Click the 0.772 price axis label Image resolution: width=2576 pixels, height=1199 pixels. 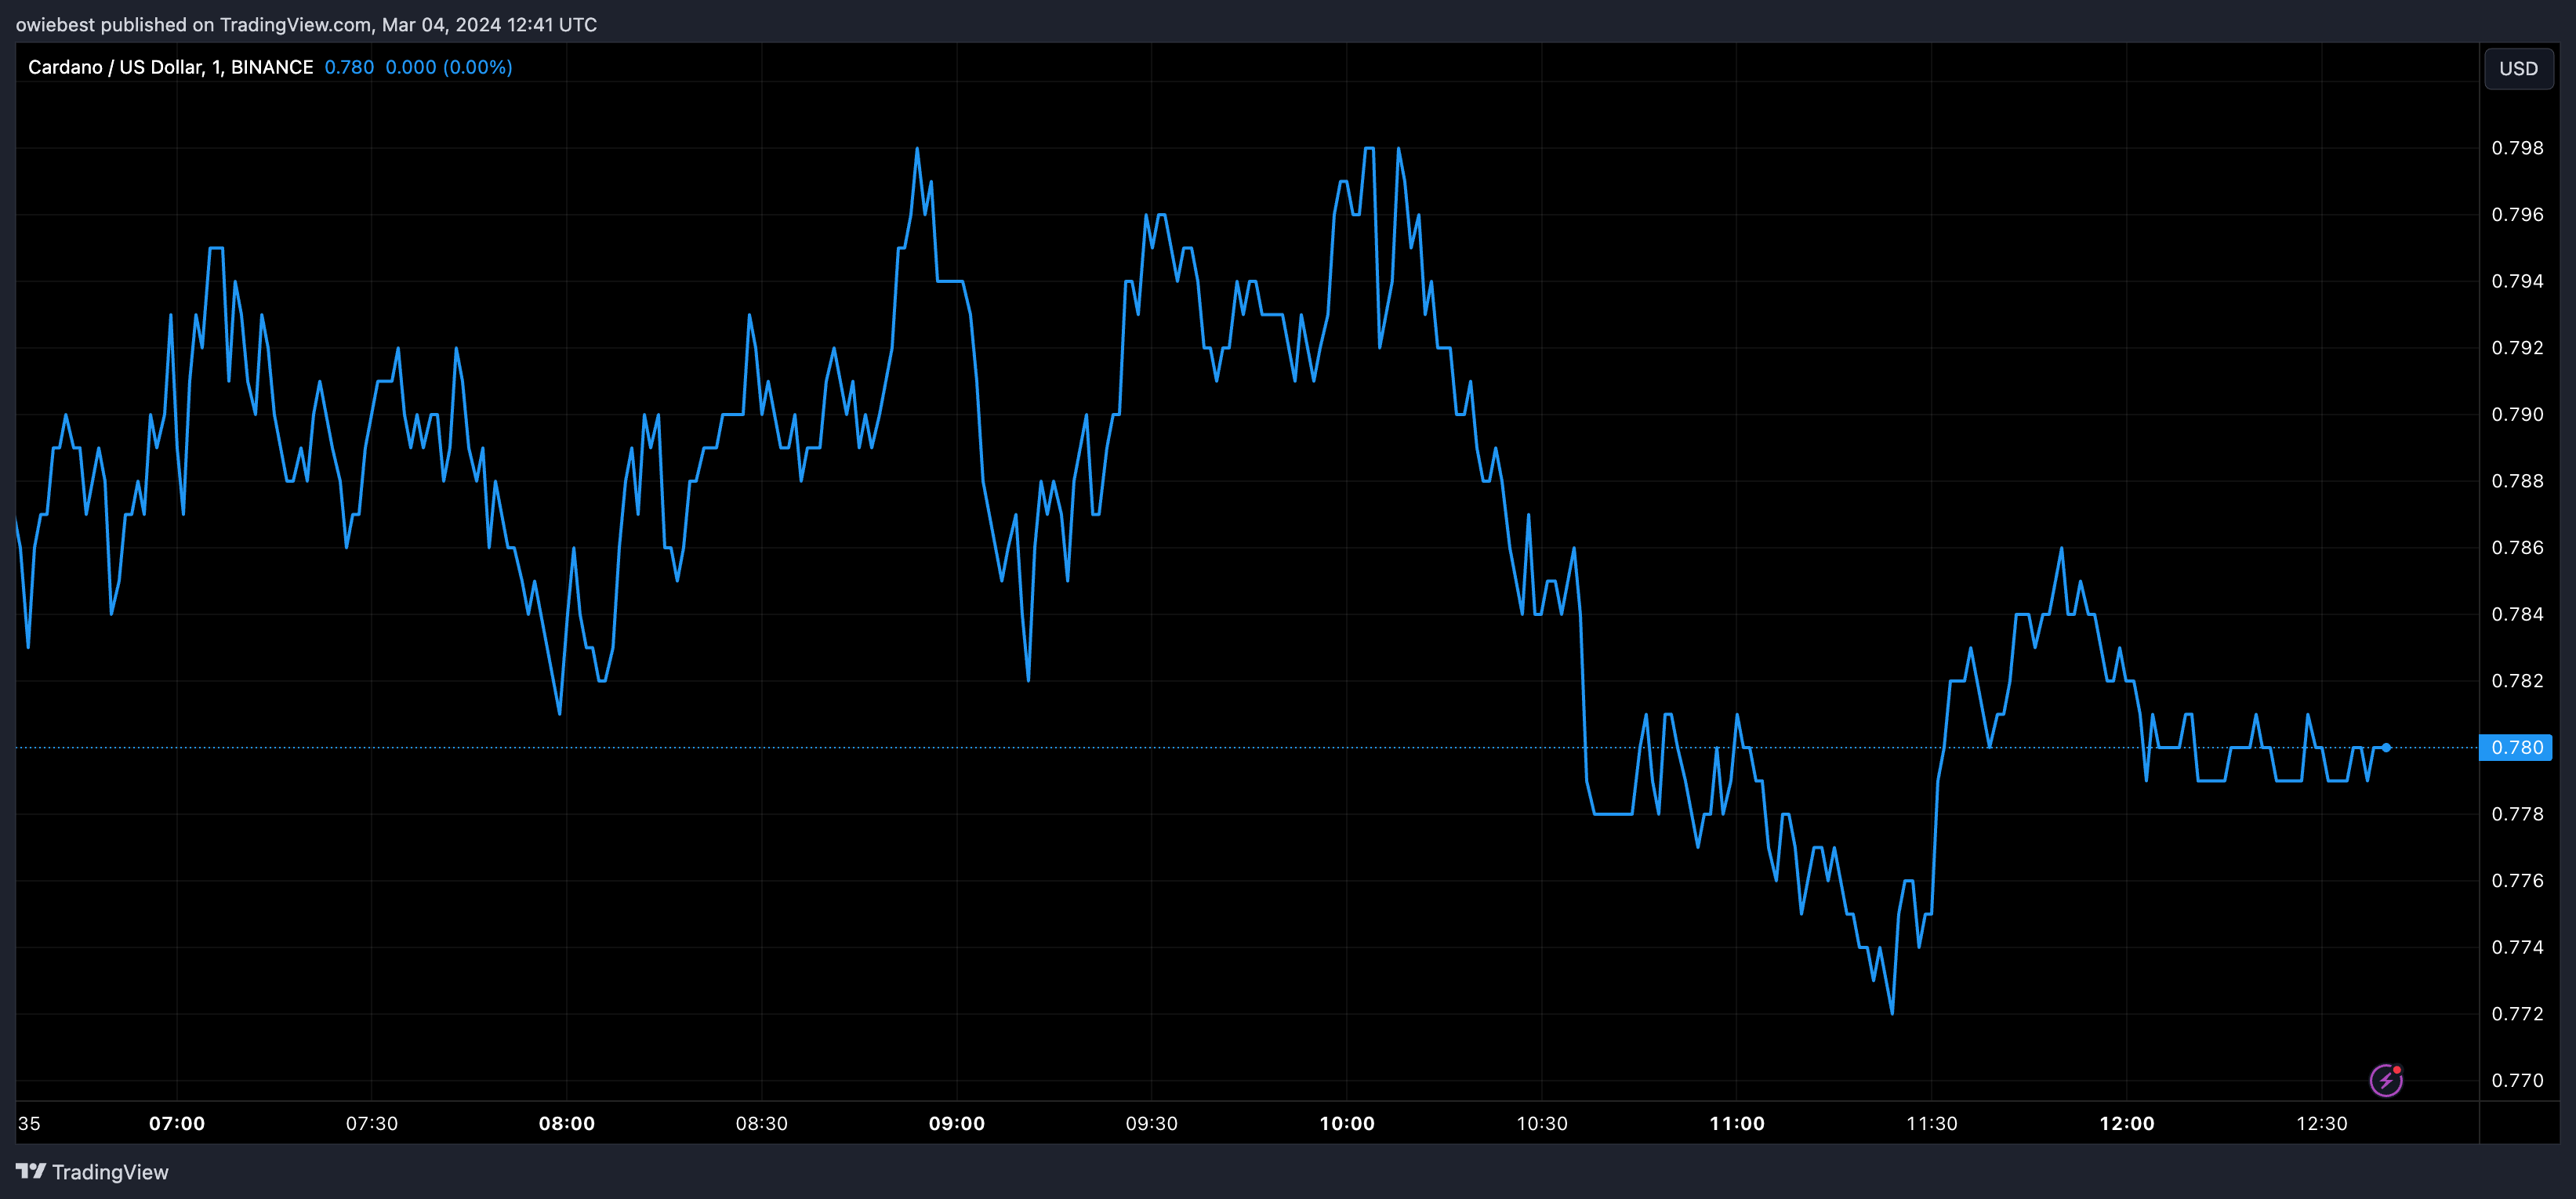[2517, 1014]
